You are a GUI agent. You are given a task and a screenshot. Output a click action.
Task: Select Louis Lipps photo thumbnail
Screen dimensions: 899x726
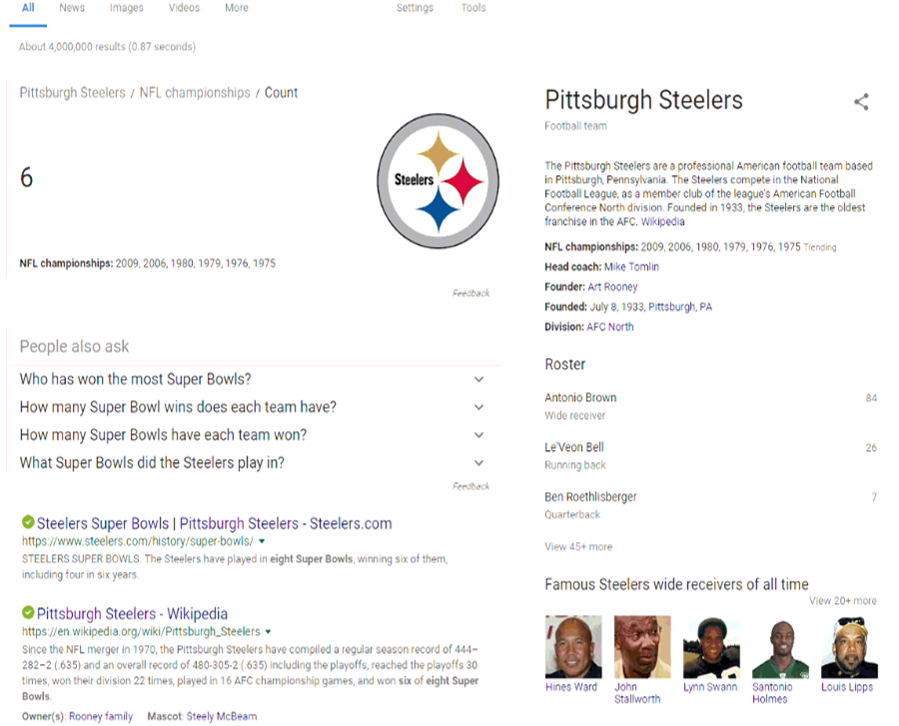click(x=848, y=647)
